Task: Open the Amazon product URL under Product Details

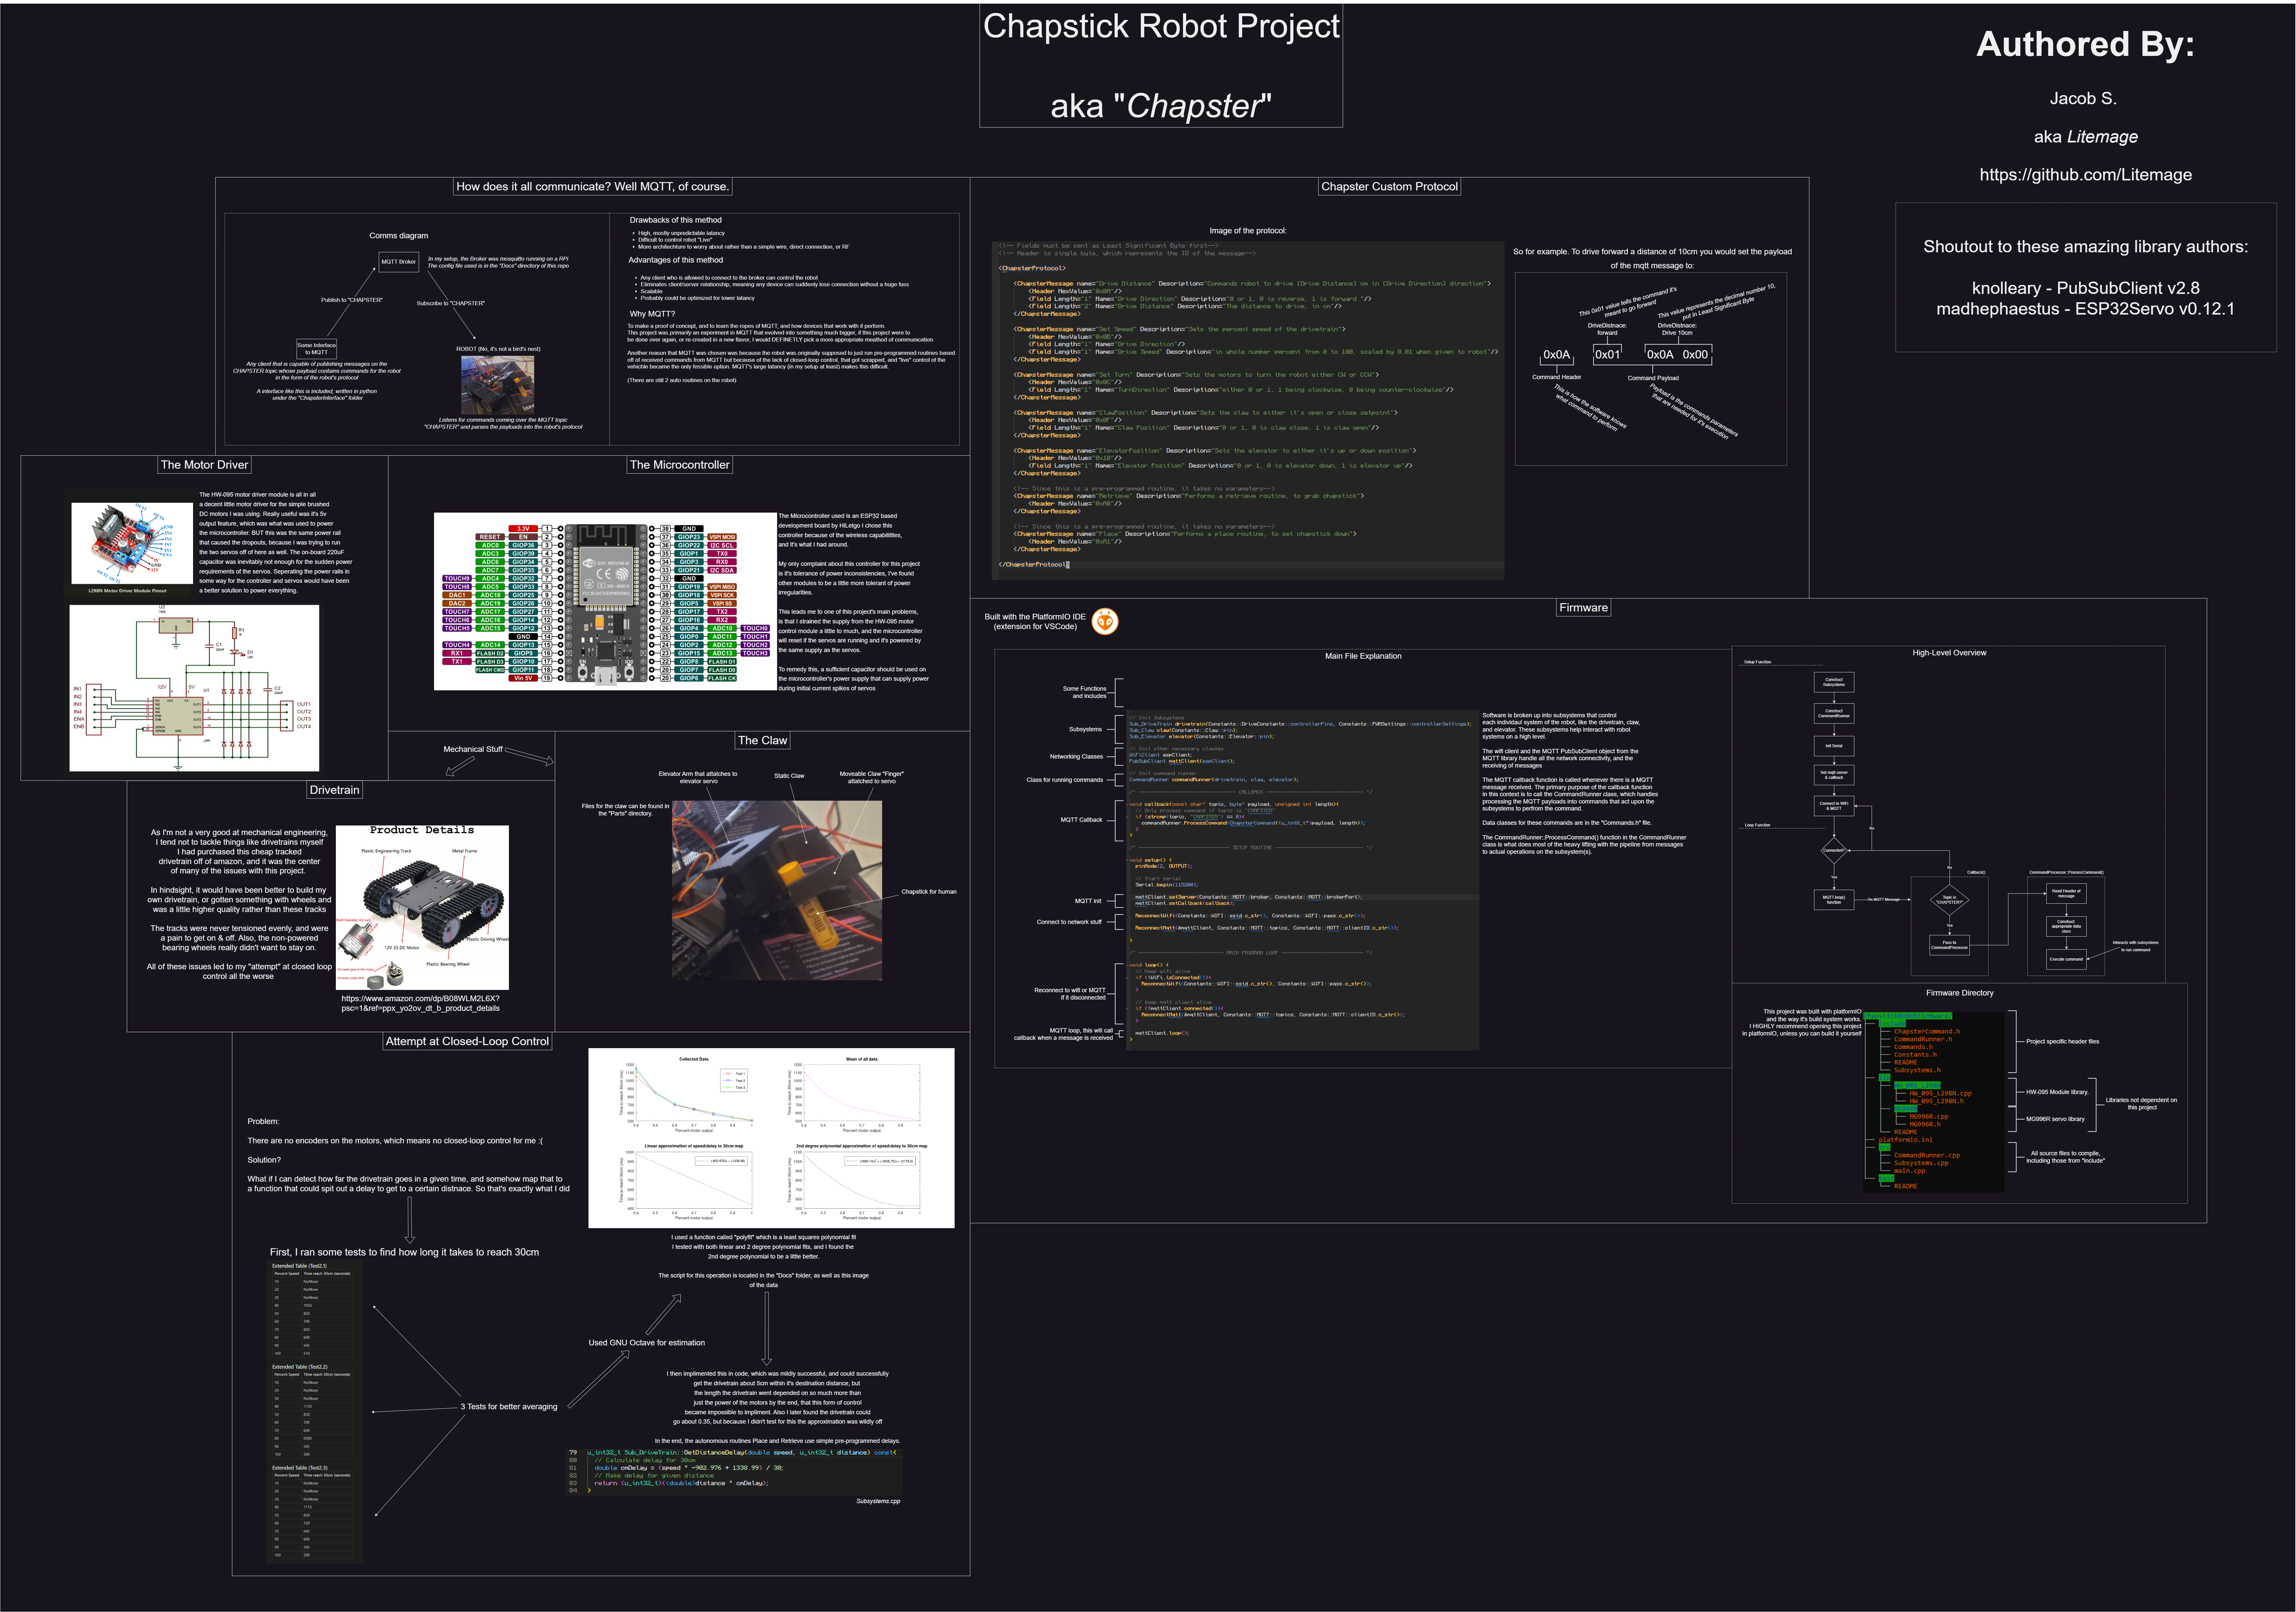Action: click(x=420, y=1003)
